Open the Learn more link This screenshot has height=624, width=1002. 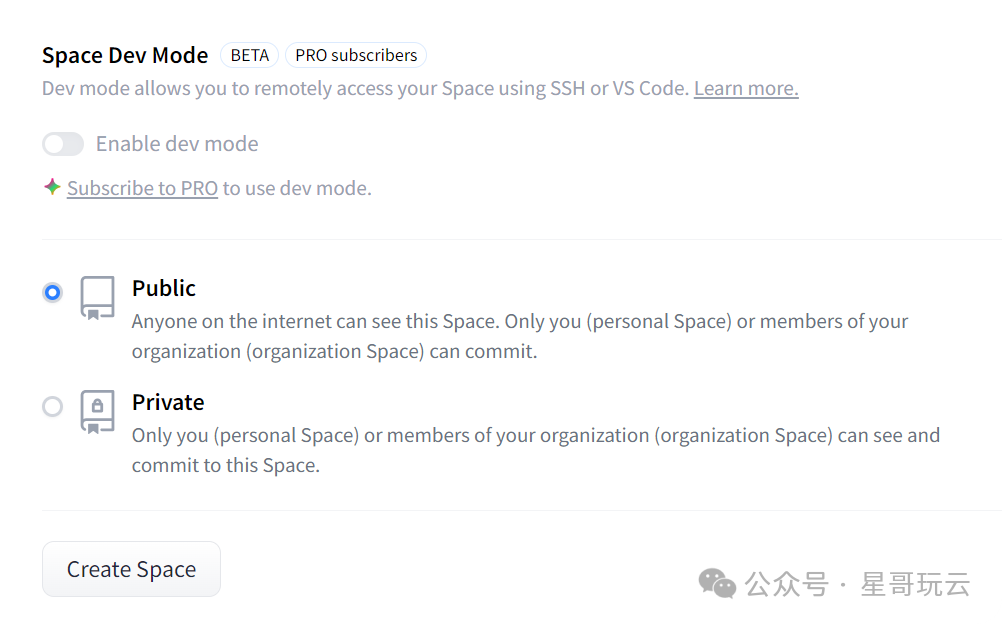(x=746, y=88)
